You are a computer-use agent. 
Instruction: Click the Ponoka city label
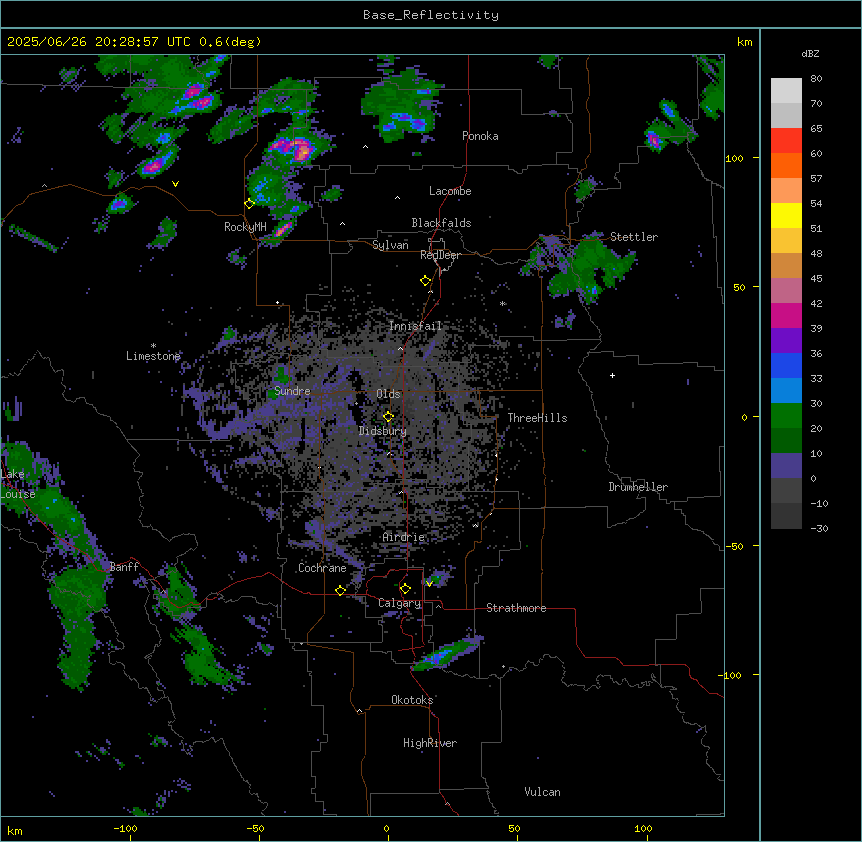[x=480, y=136]
